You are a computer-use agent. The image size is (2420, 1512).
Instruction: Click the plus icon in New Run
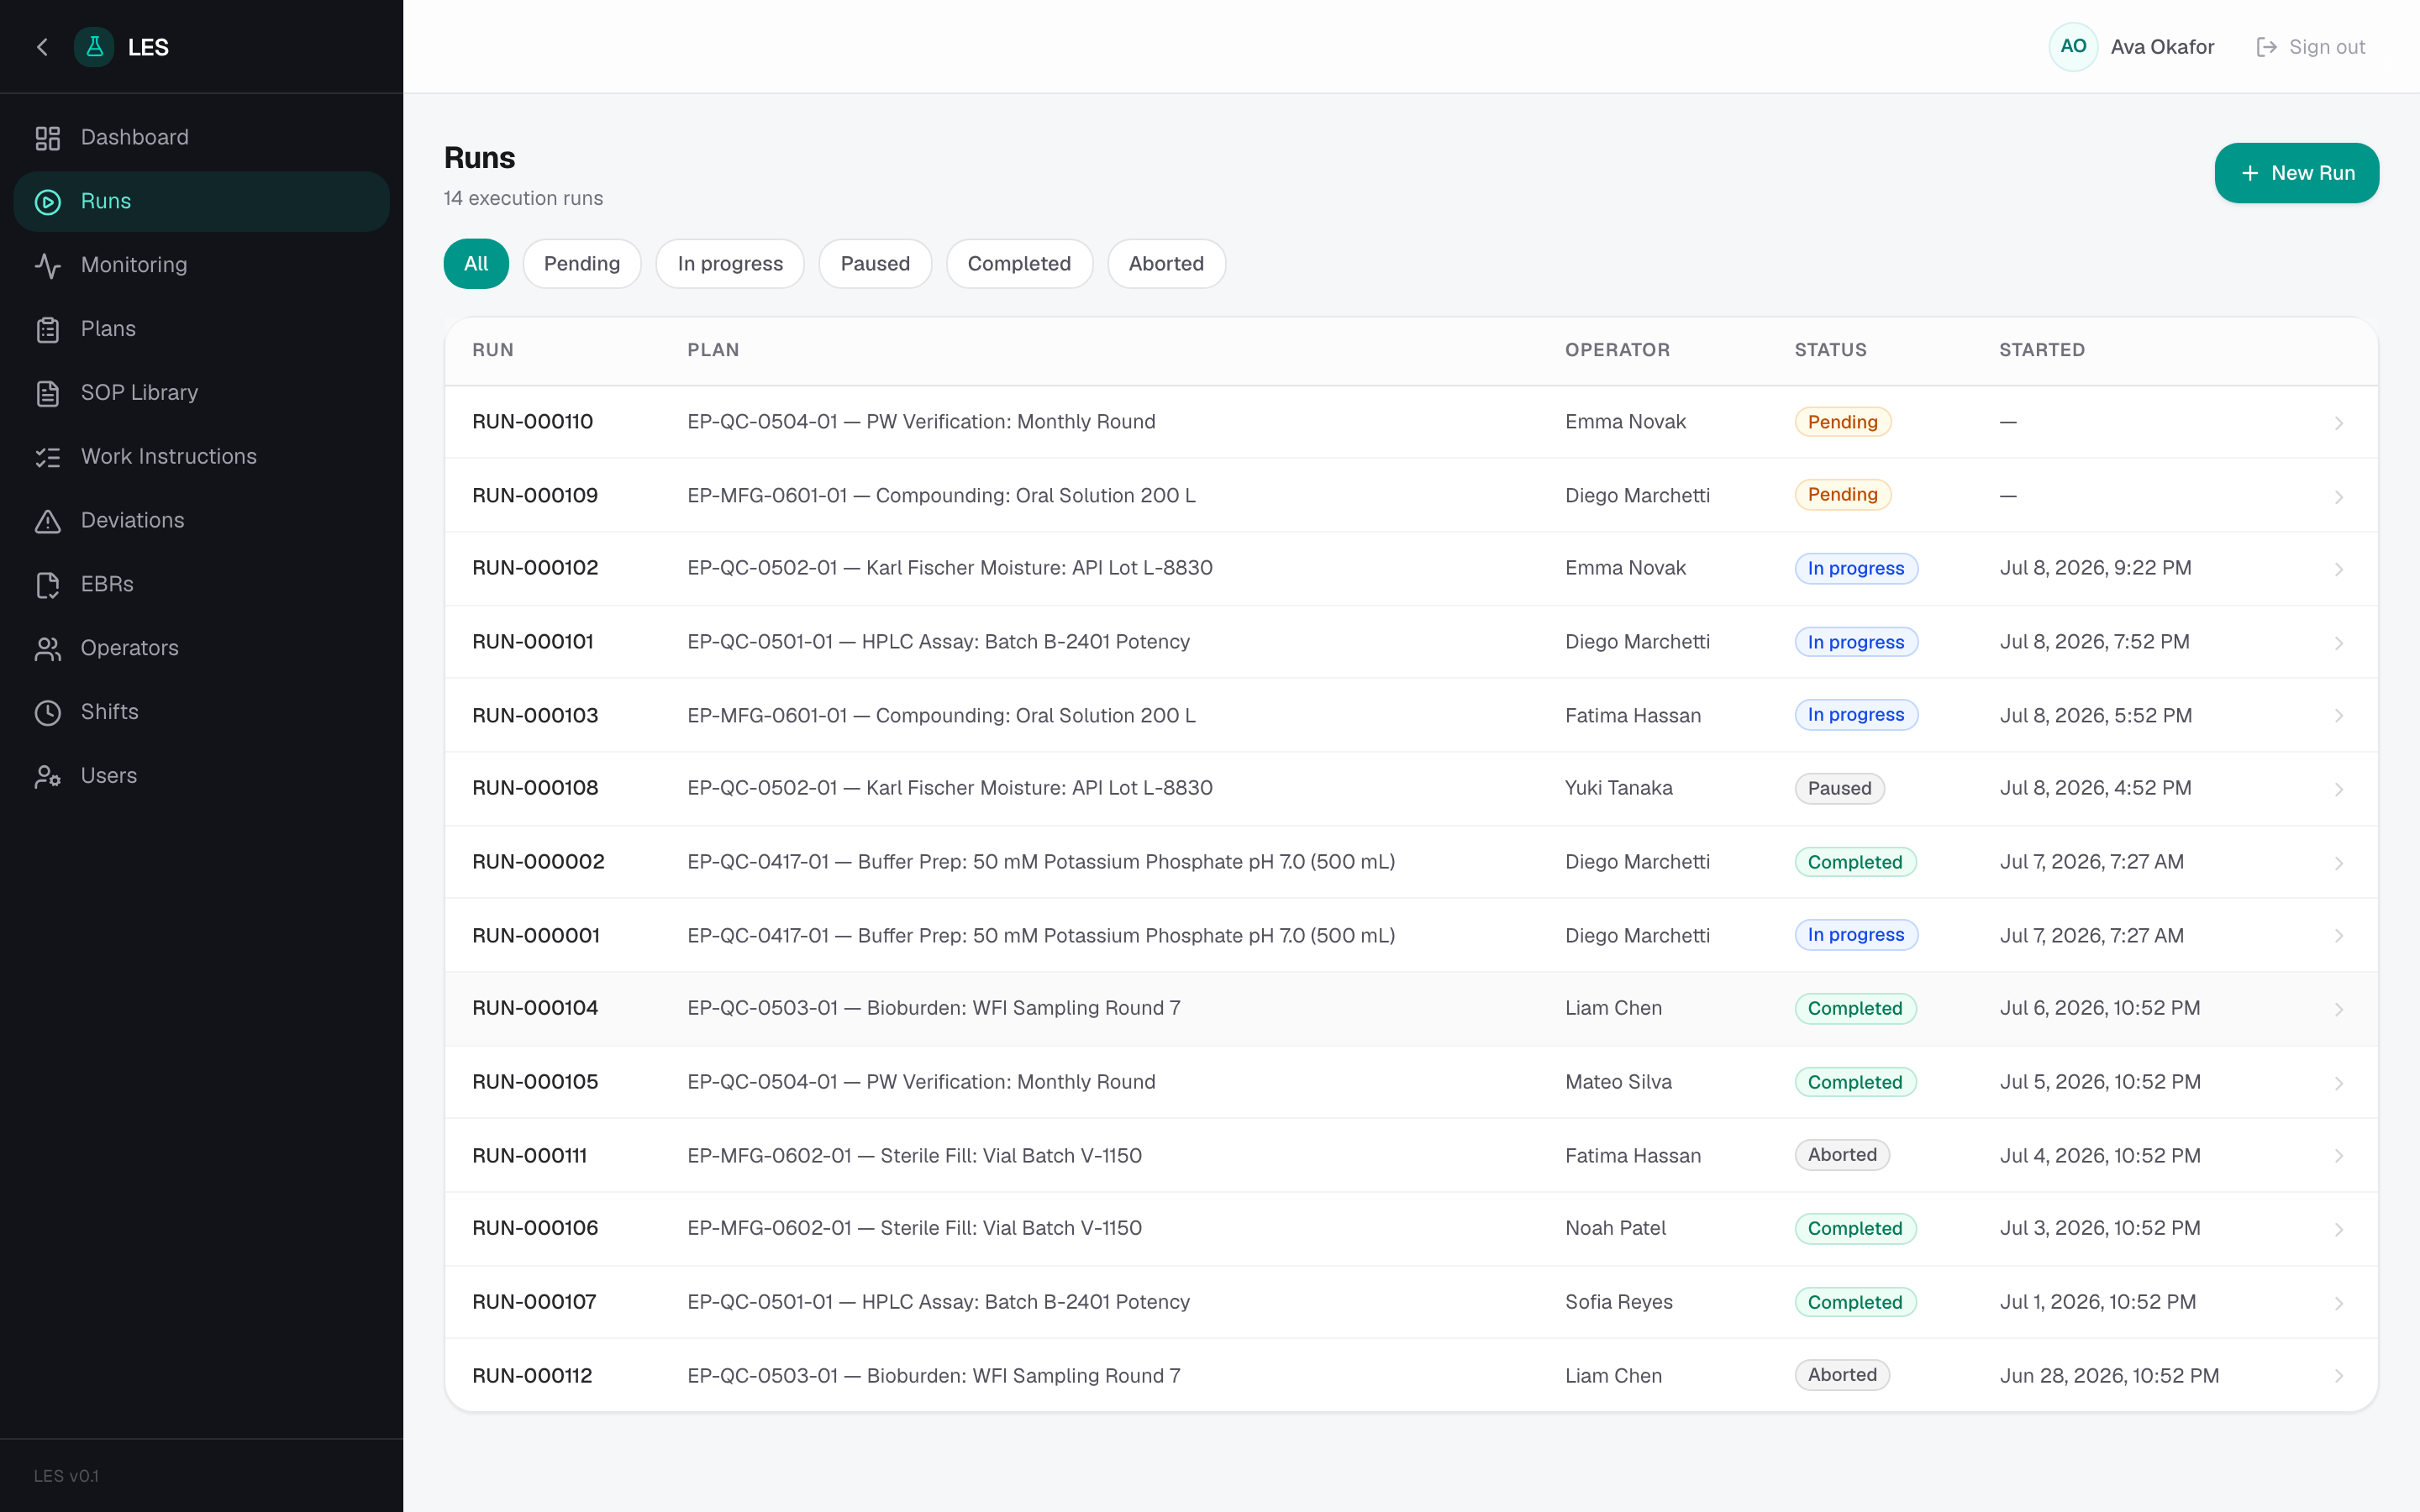point(2250,173)
